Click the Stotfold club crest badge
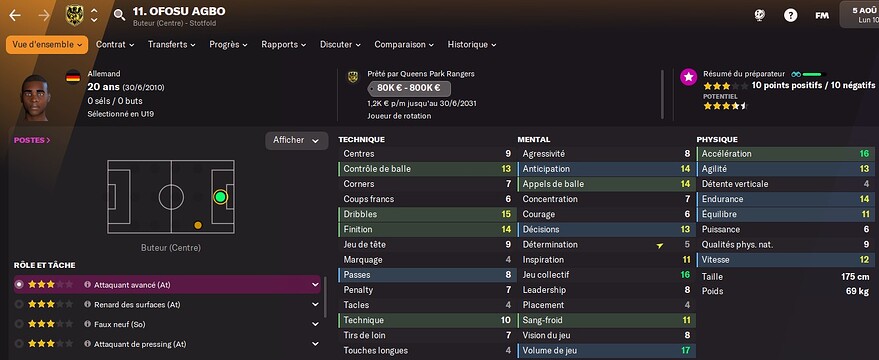The width and height of the screenshot is (879, 360). pyautogui.click(x=74, y=15)
